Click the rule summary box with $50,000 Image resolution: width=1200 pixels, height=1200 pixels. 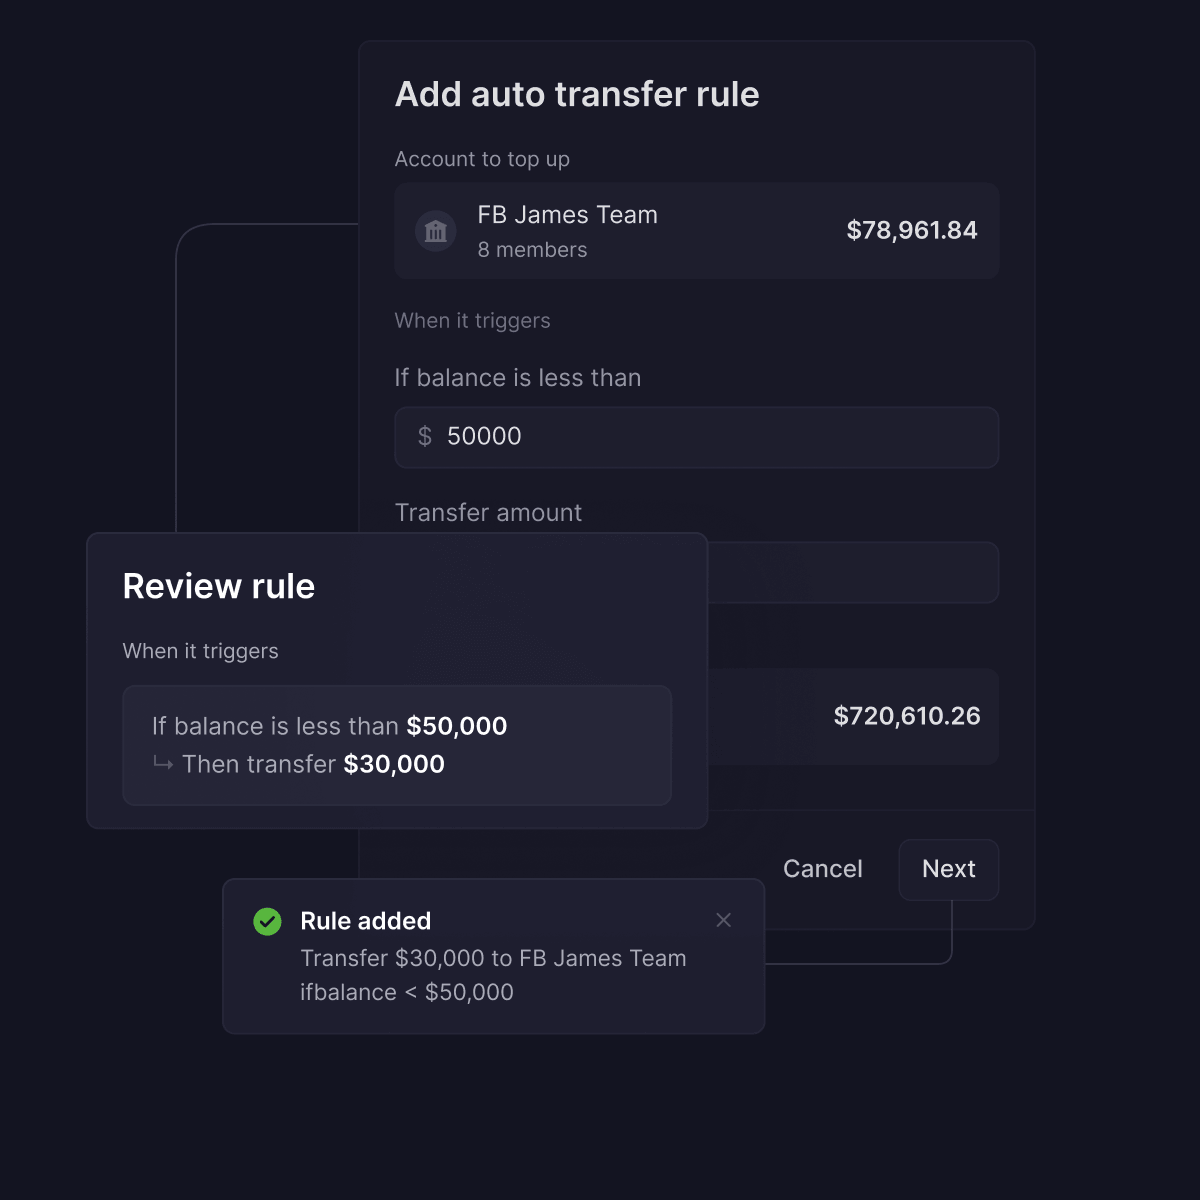point(397,745)
